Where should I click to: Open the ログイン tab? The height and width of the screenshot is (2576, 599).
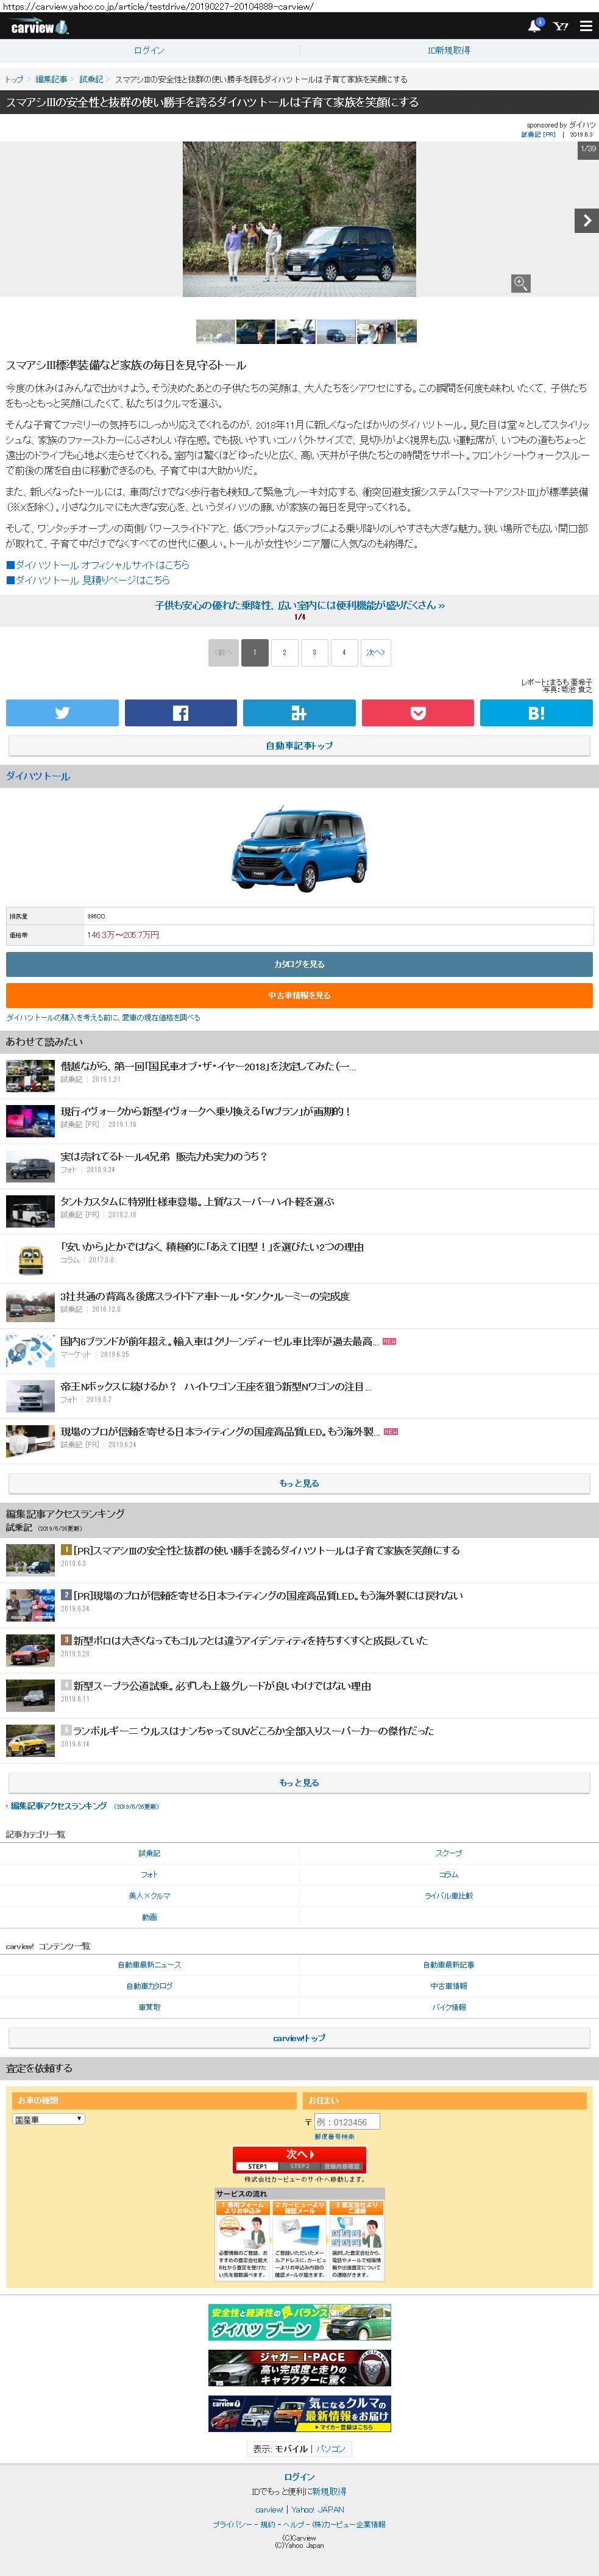(149, 50)
